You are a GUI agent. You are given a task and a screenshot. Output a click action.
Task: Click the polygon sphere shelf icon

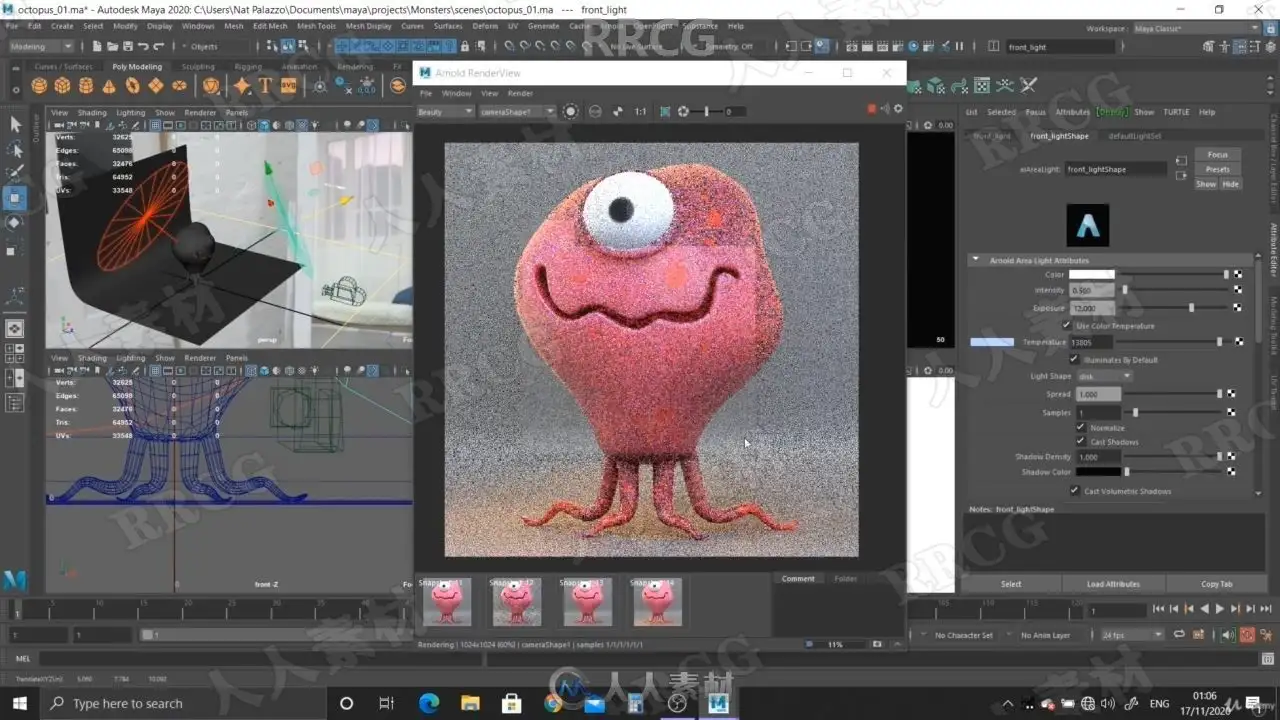click(39, 86)
